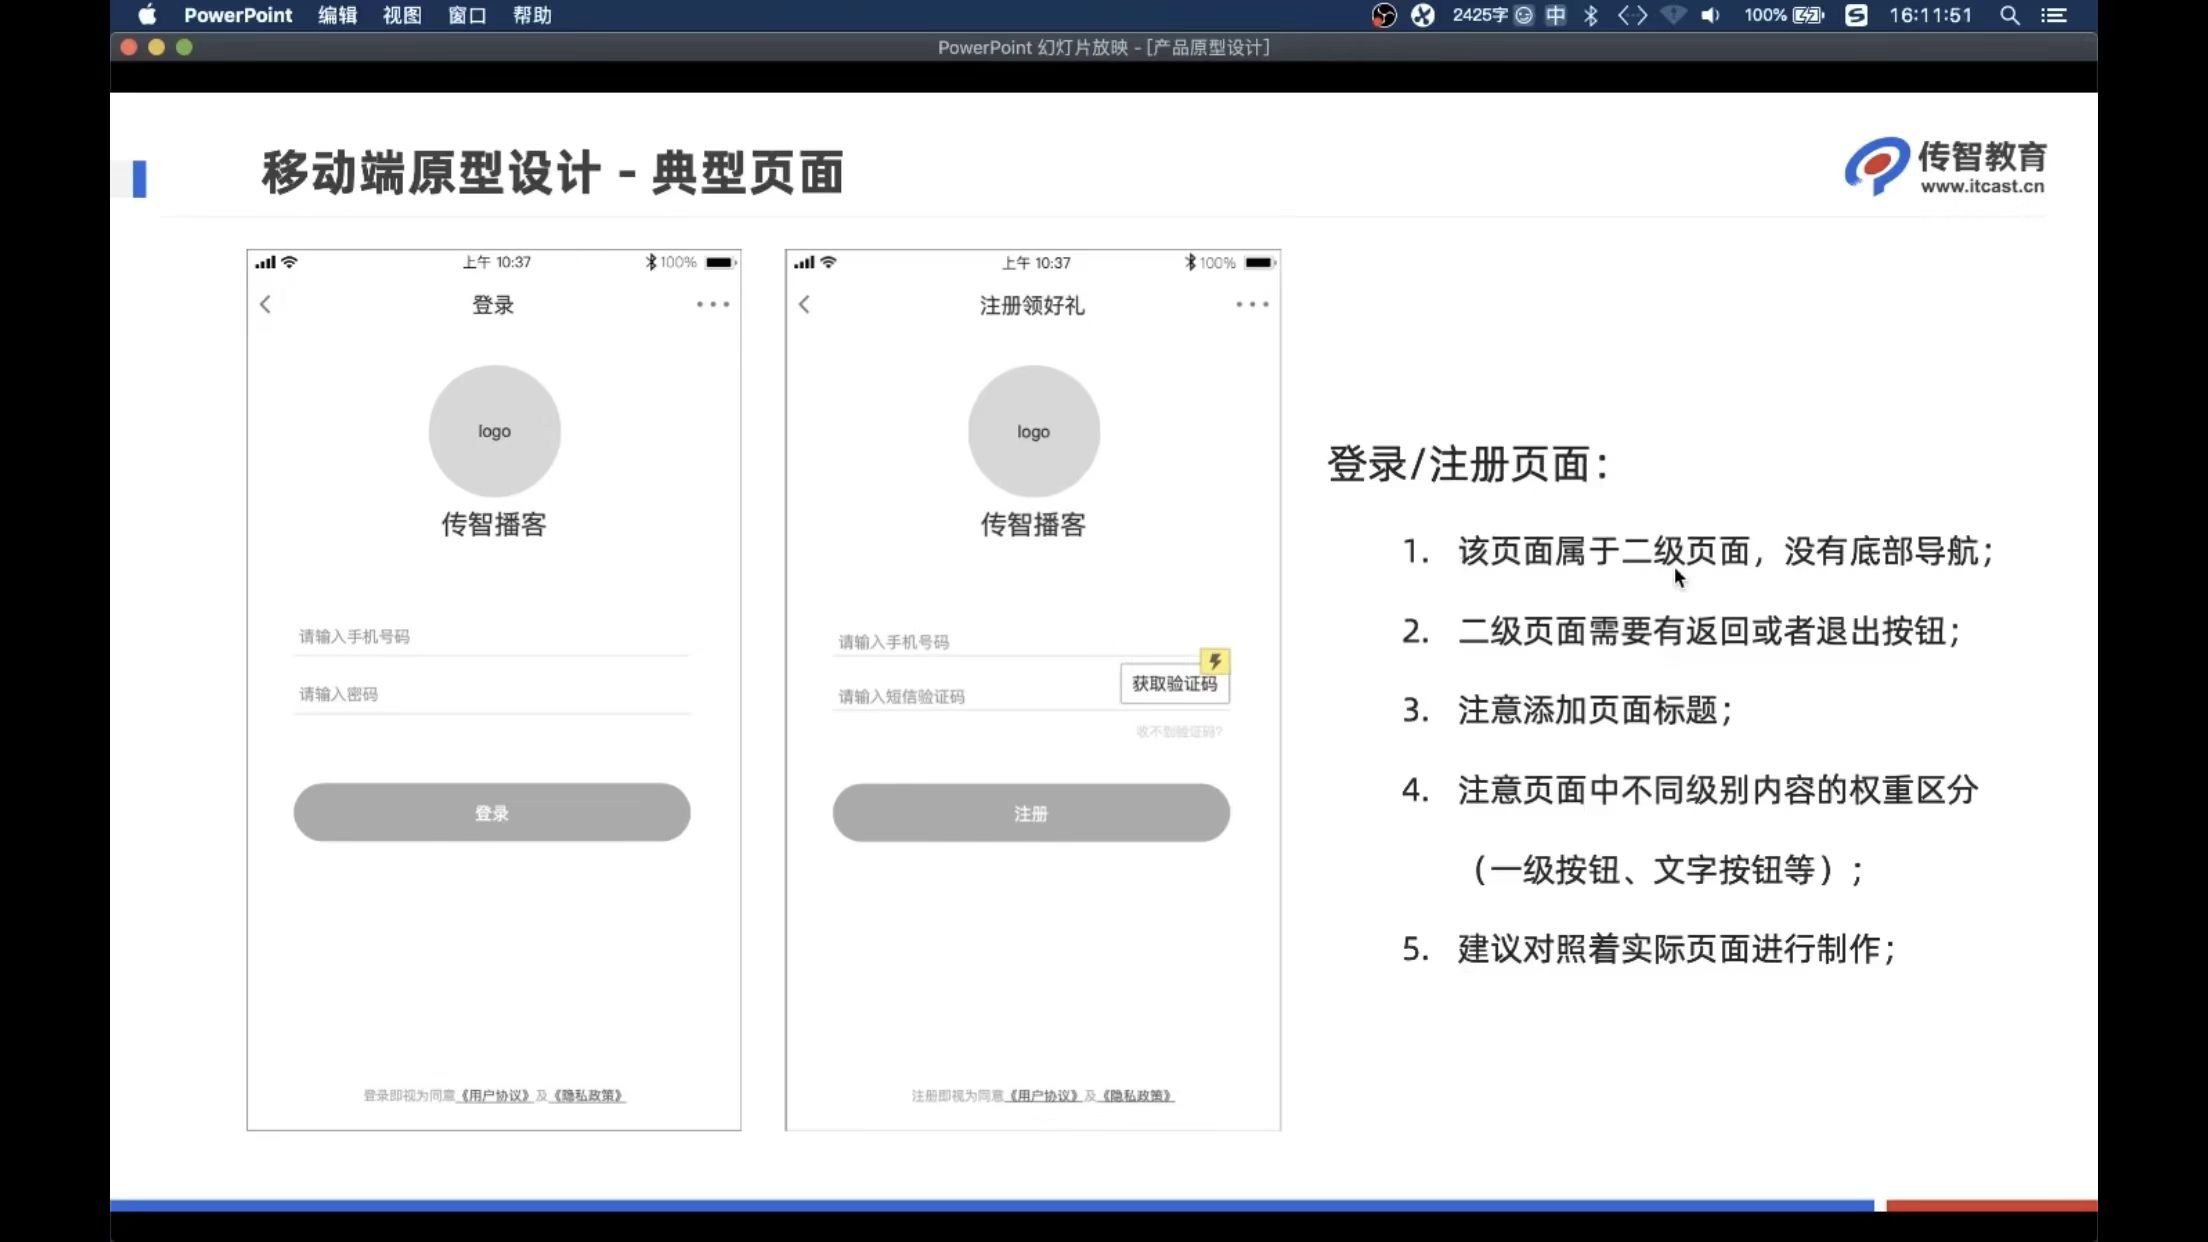Open the 视图 menu
Screen dimensions: 2208x1242
(x=402, y=15)
